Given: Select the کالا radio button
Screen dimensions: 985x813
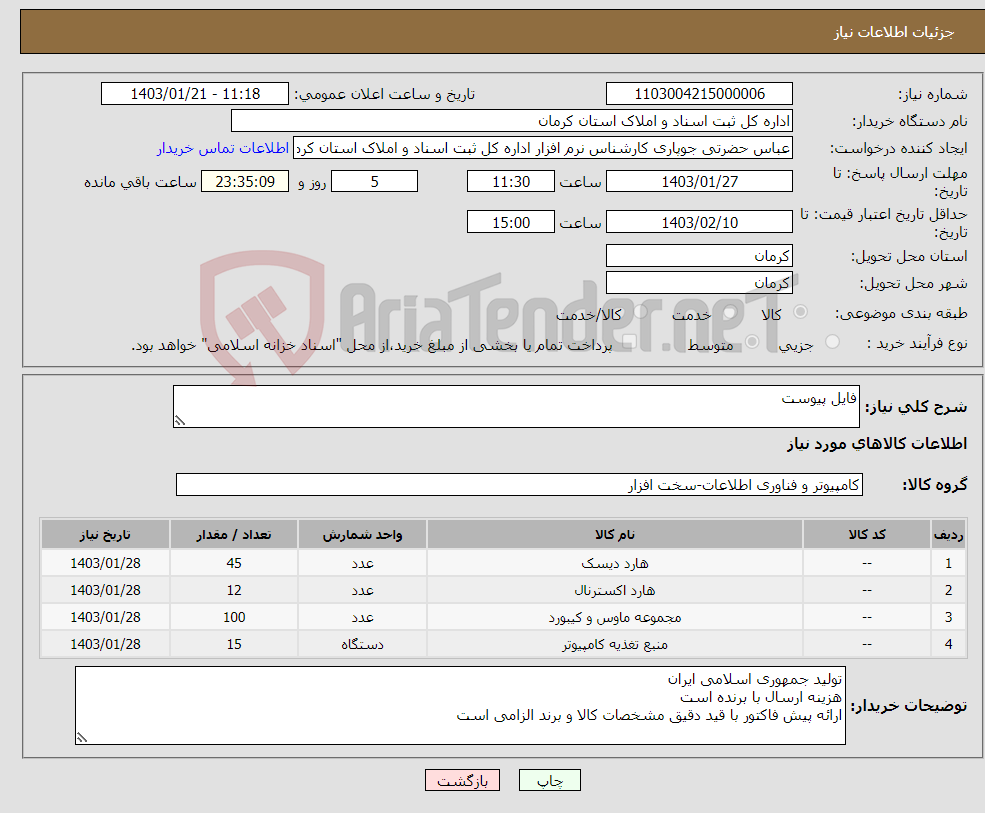Looking at the screenshot, I should (x=800, y=312).
